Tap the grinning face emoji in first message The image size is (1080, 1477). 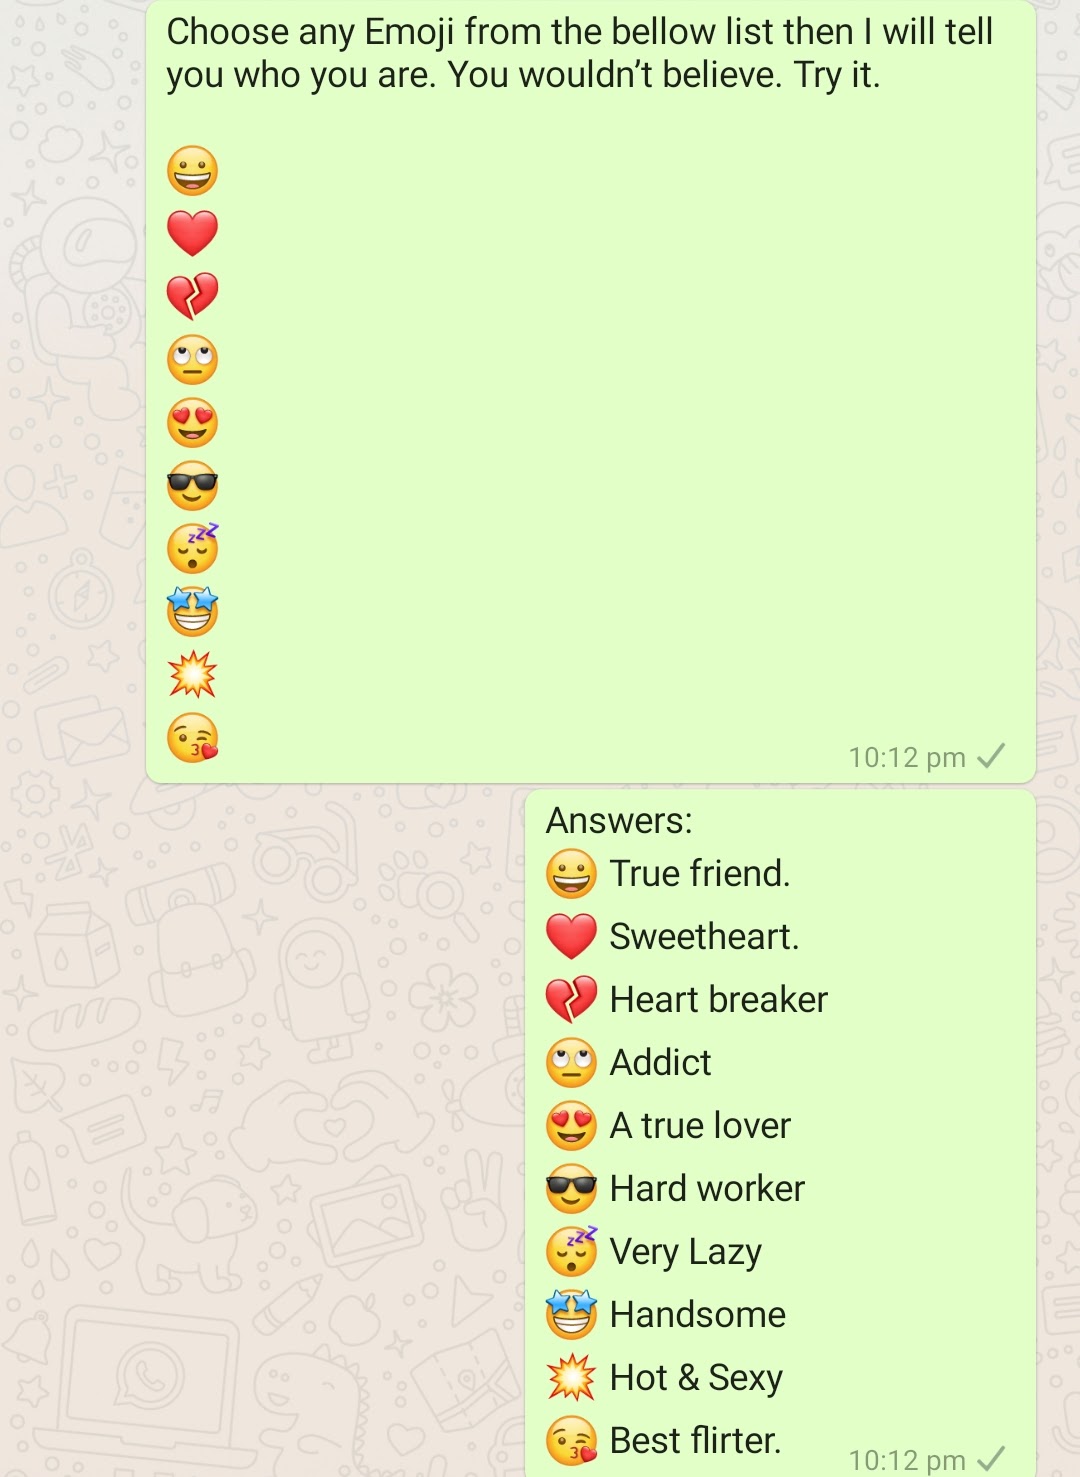pyautogui.click(x=192, y=171)
